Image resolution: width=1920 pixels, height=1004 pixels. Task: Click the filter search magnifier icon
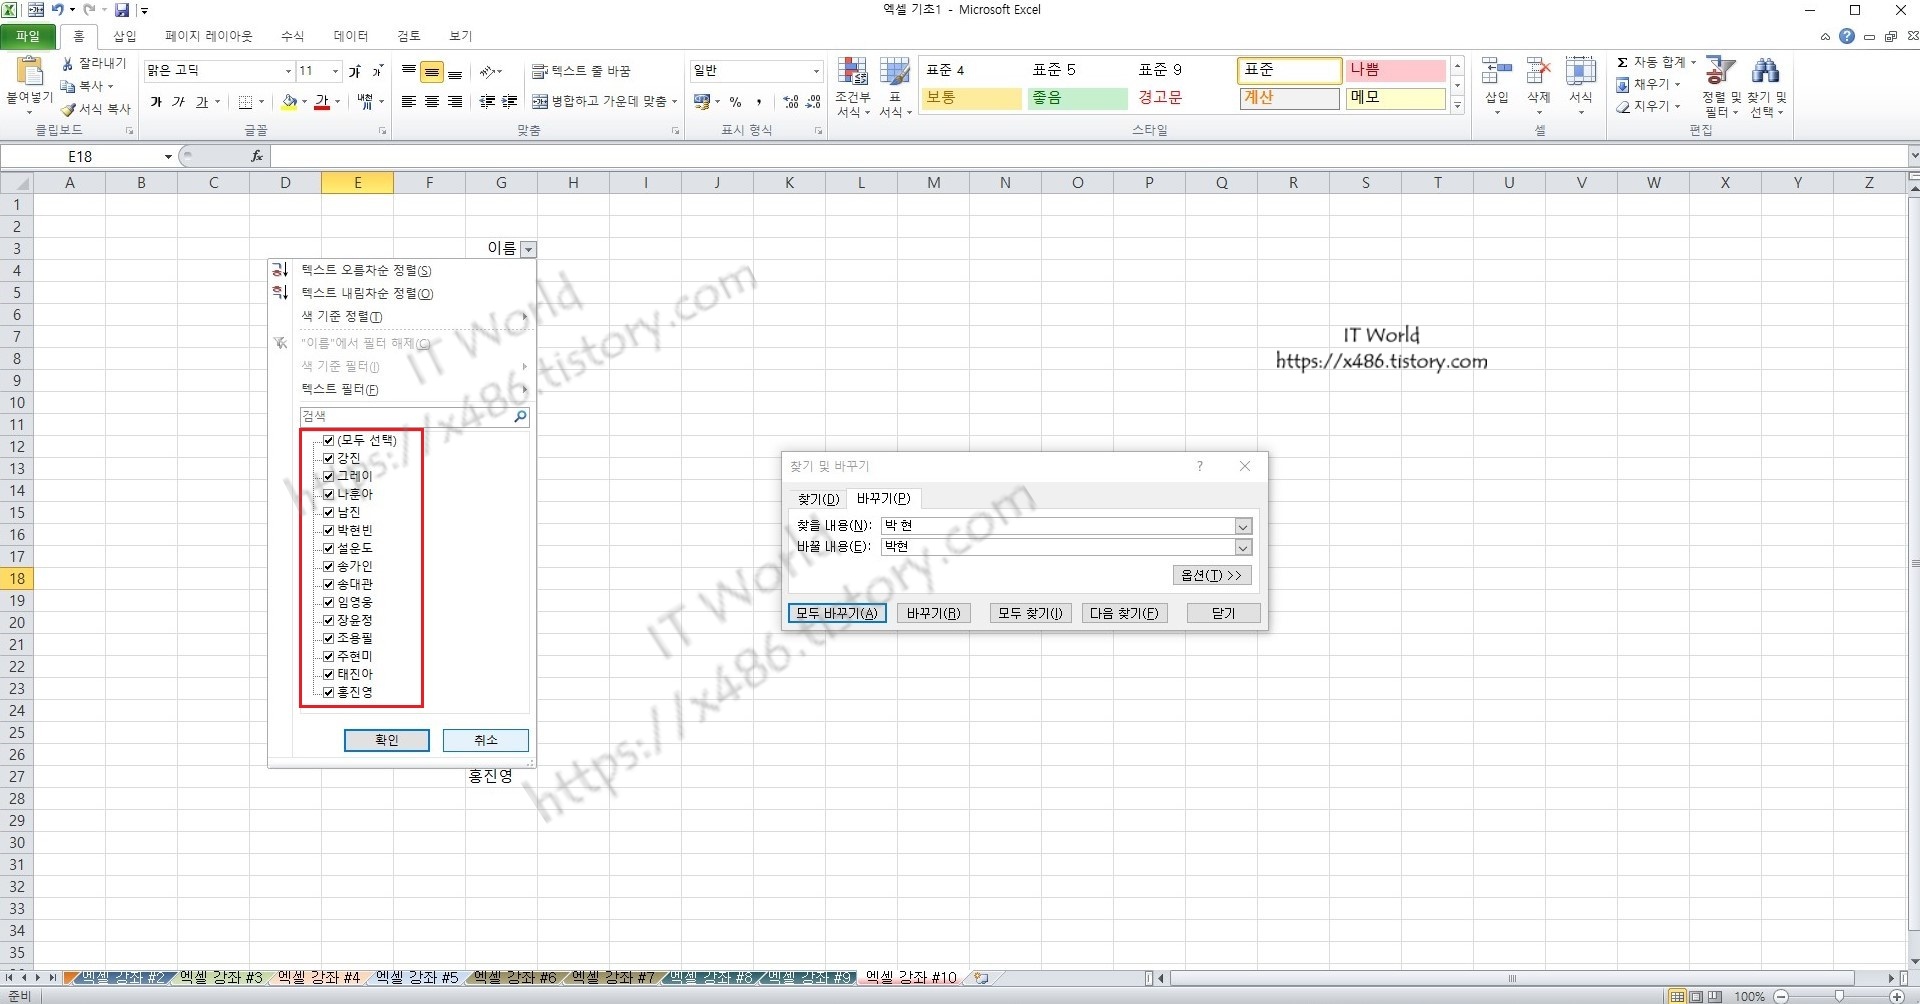[520, 416]
